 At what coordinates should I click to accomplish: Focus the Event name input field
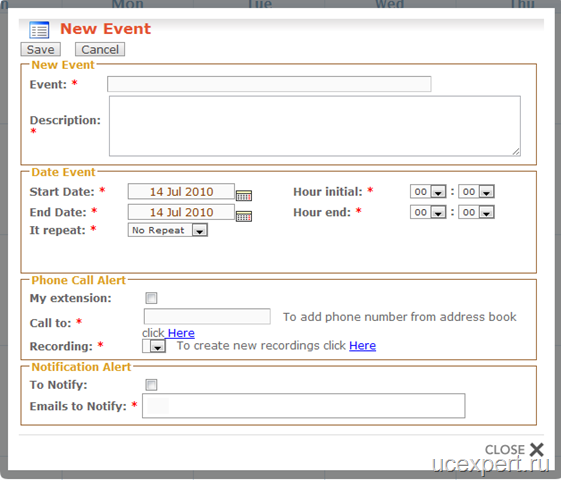[269, 84]
